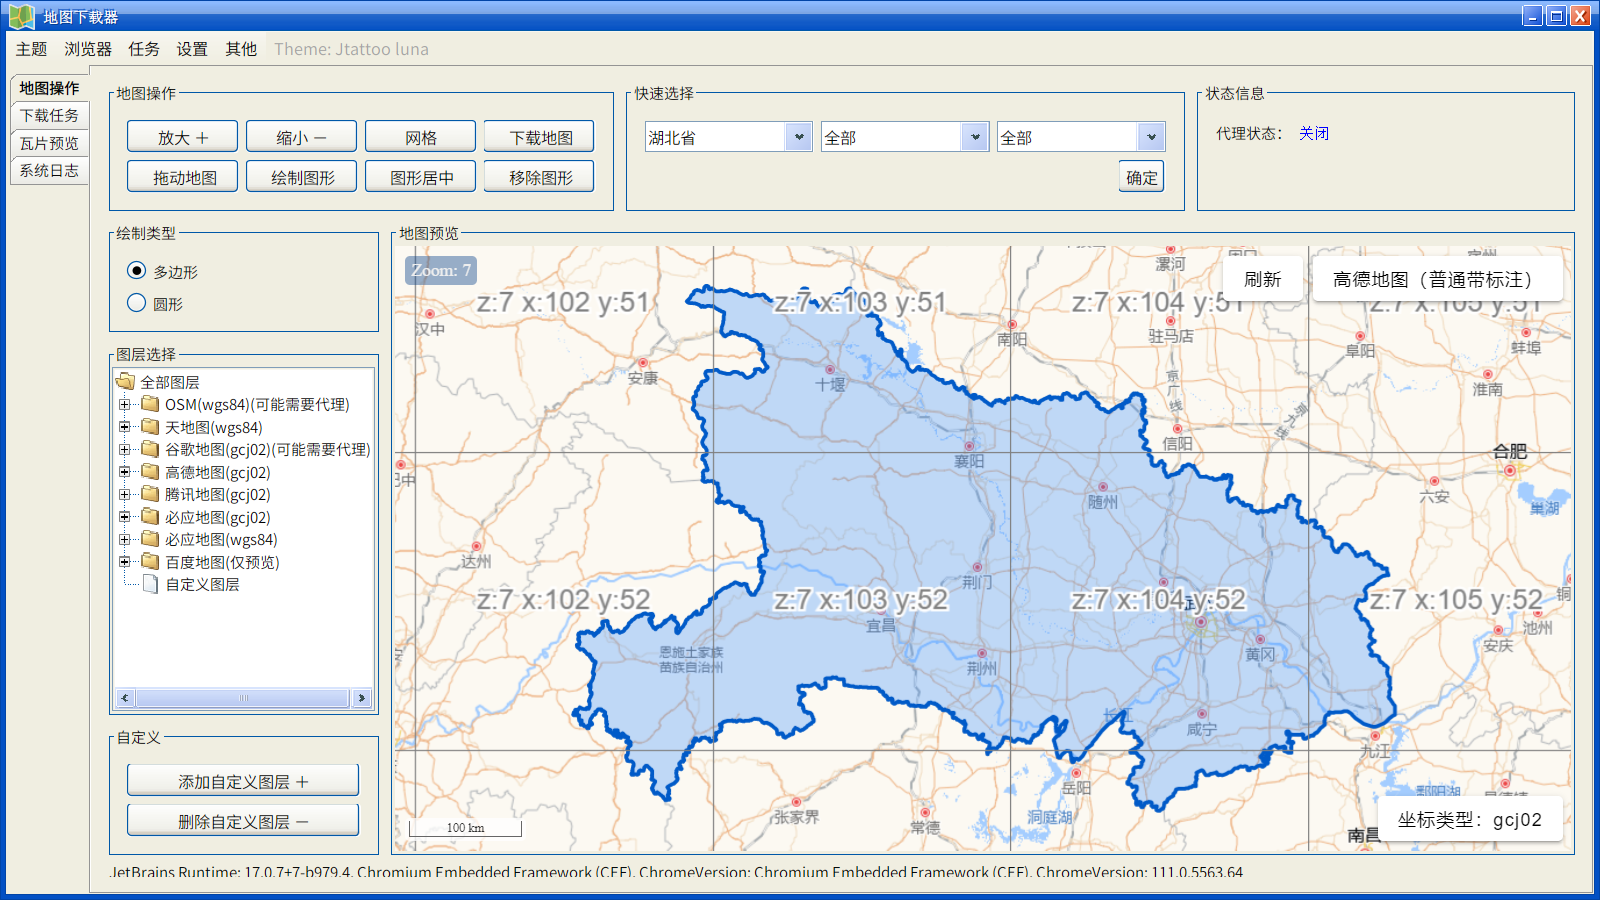Switch to the 瓦片预览 tab
The width and height of the screenshot is (1600, 900).
point(49,143)
